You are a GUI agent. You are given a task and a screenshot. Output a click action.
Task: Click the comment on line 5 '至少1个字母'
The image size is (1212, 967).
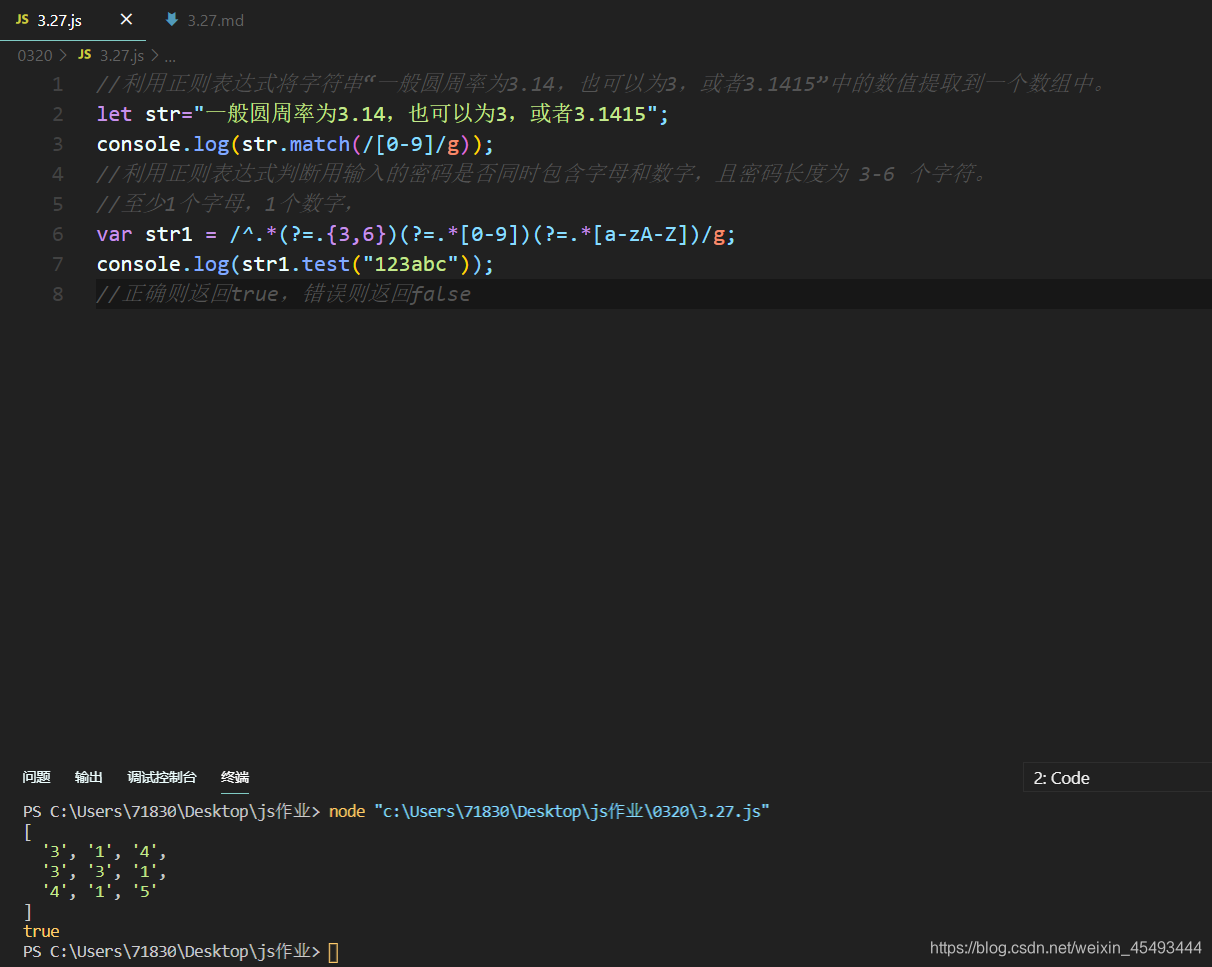(225, 204)
